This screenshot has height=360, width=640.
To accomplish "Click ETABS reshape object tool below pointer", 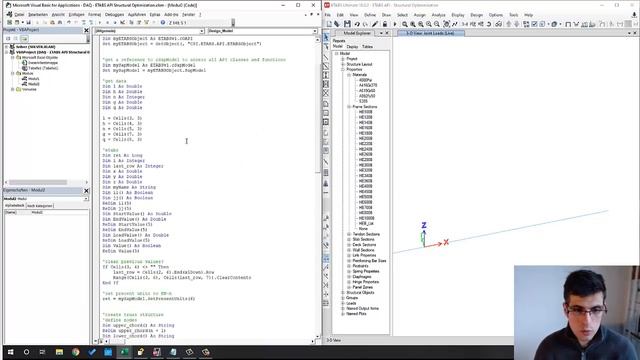I will pos(326,47).
